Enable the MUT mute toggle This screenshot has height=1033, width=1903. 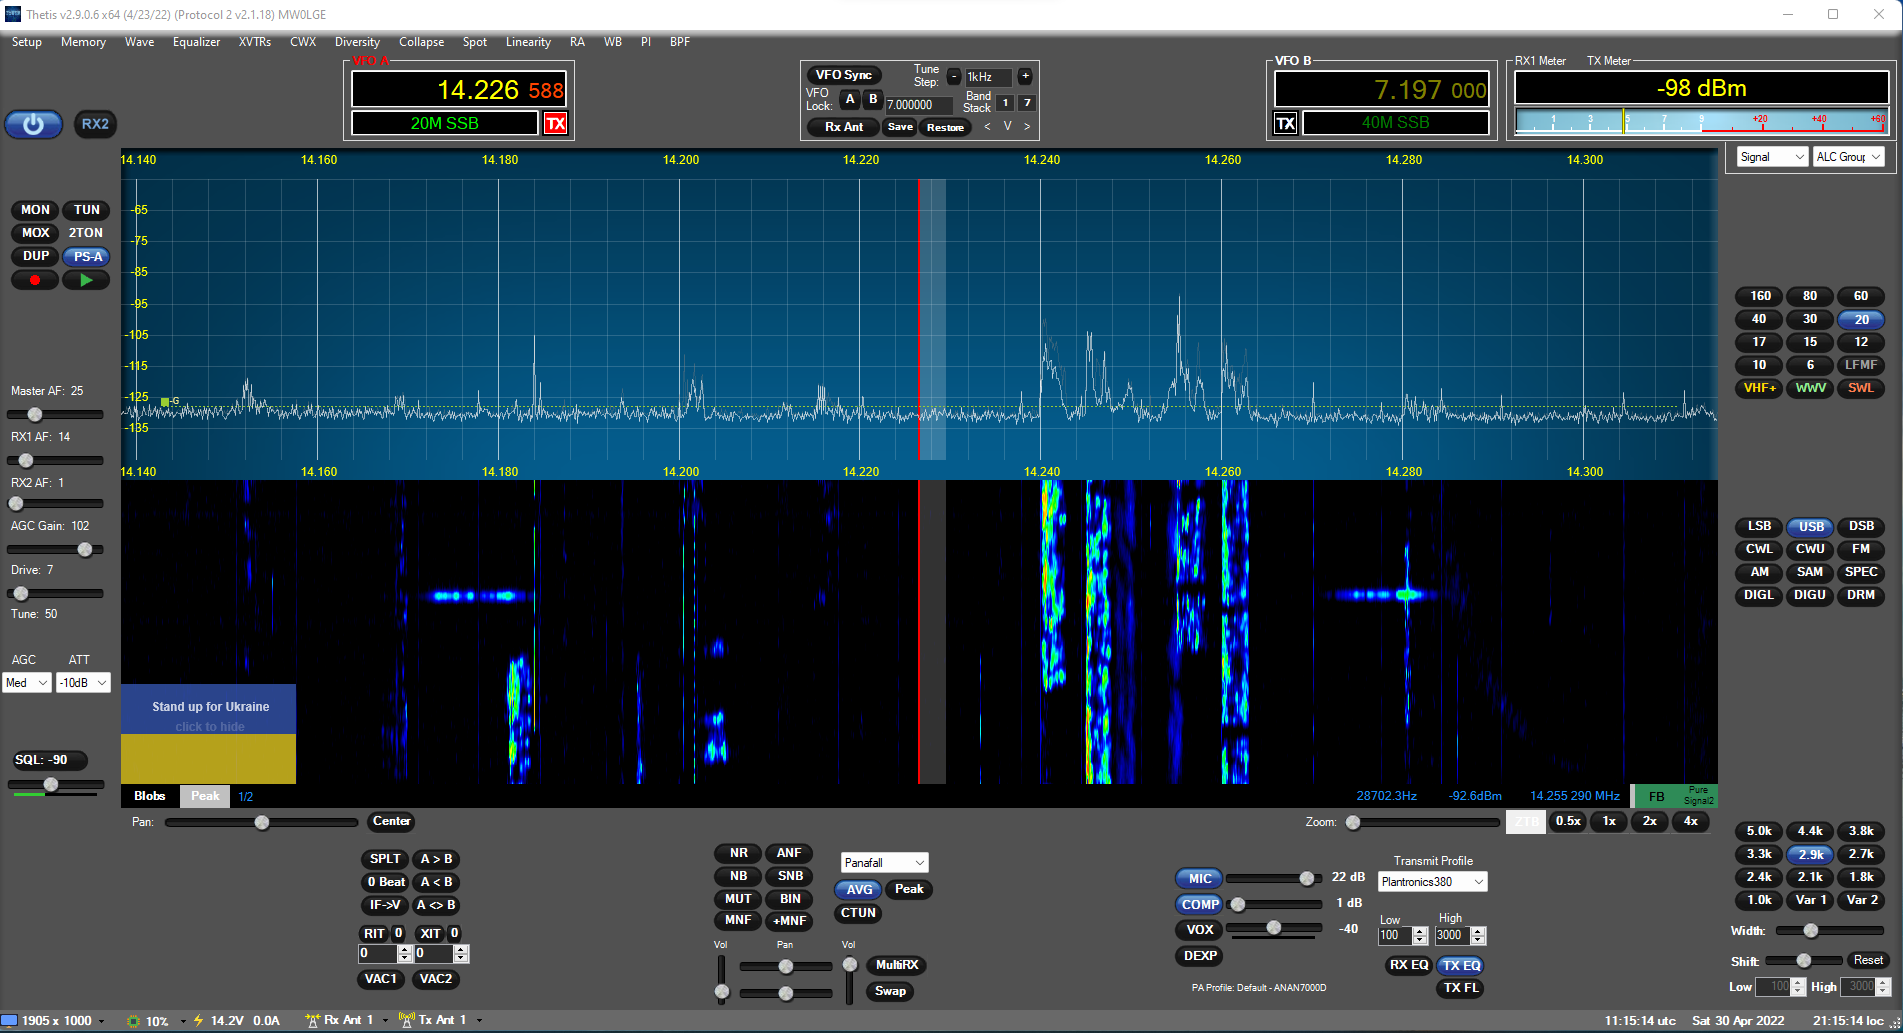[738, 899]
